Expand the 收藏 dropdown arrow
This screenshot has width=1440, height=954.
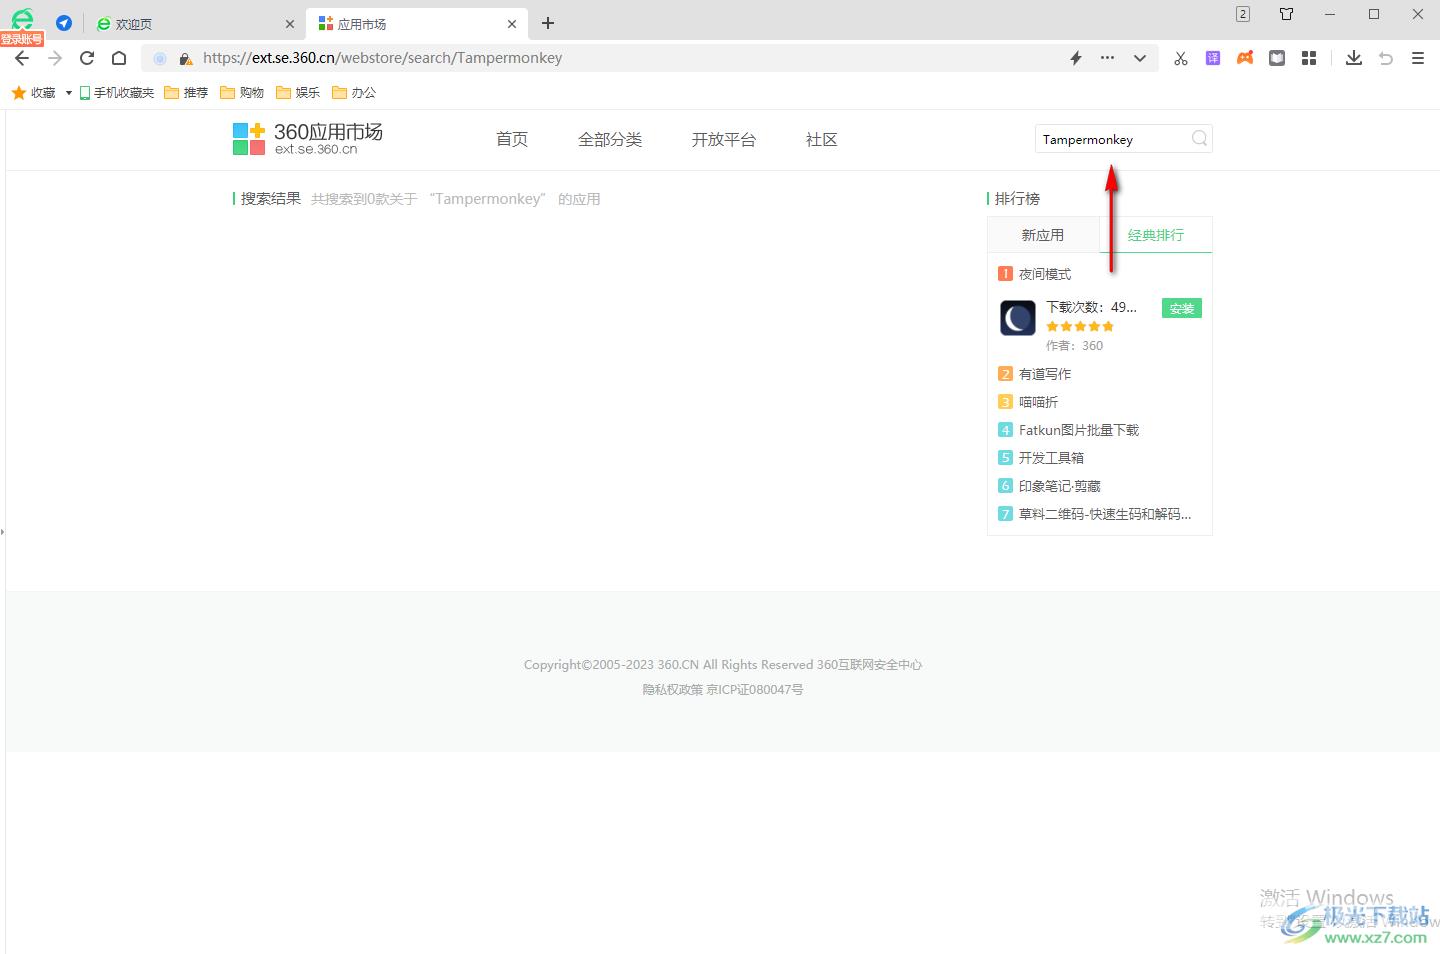pyautogui.click(x=69, y=93)
